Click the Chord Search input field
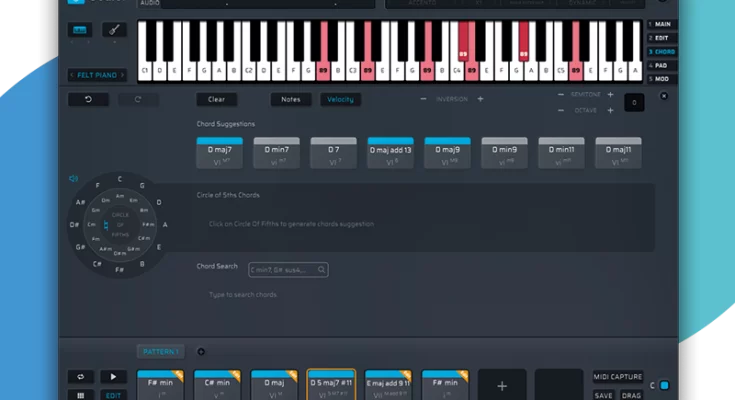The image size is (735, 400). (288, 269)
